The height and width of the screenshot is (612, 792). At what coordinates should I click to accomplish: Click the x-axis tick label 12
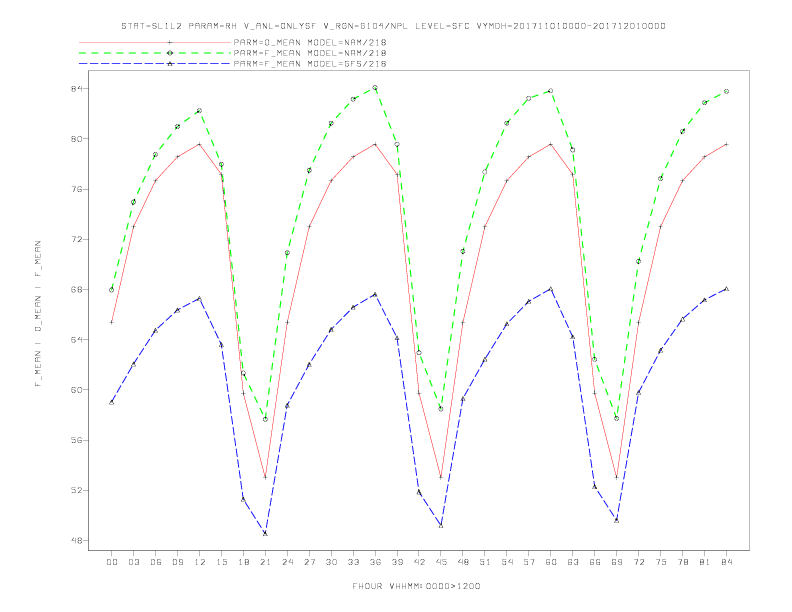200,562
